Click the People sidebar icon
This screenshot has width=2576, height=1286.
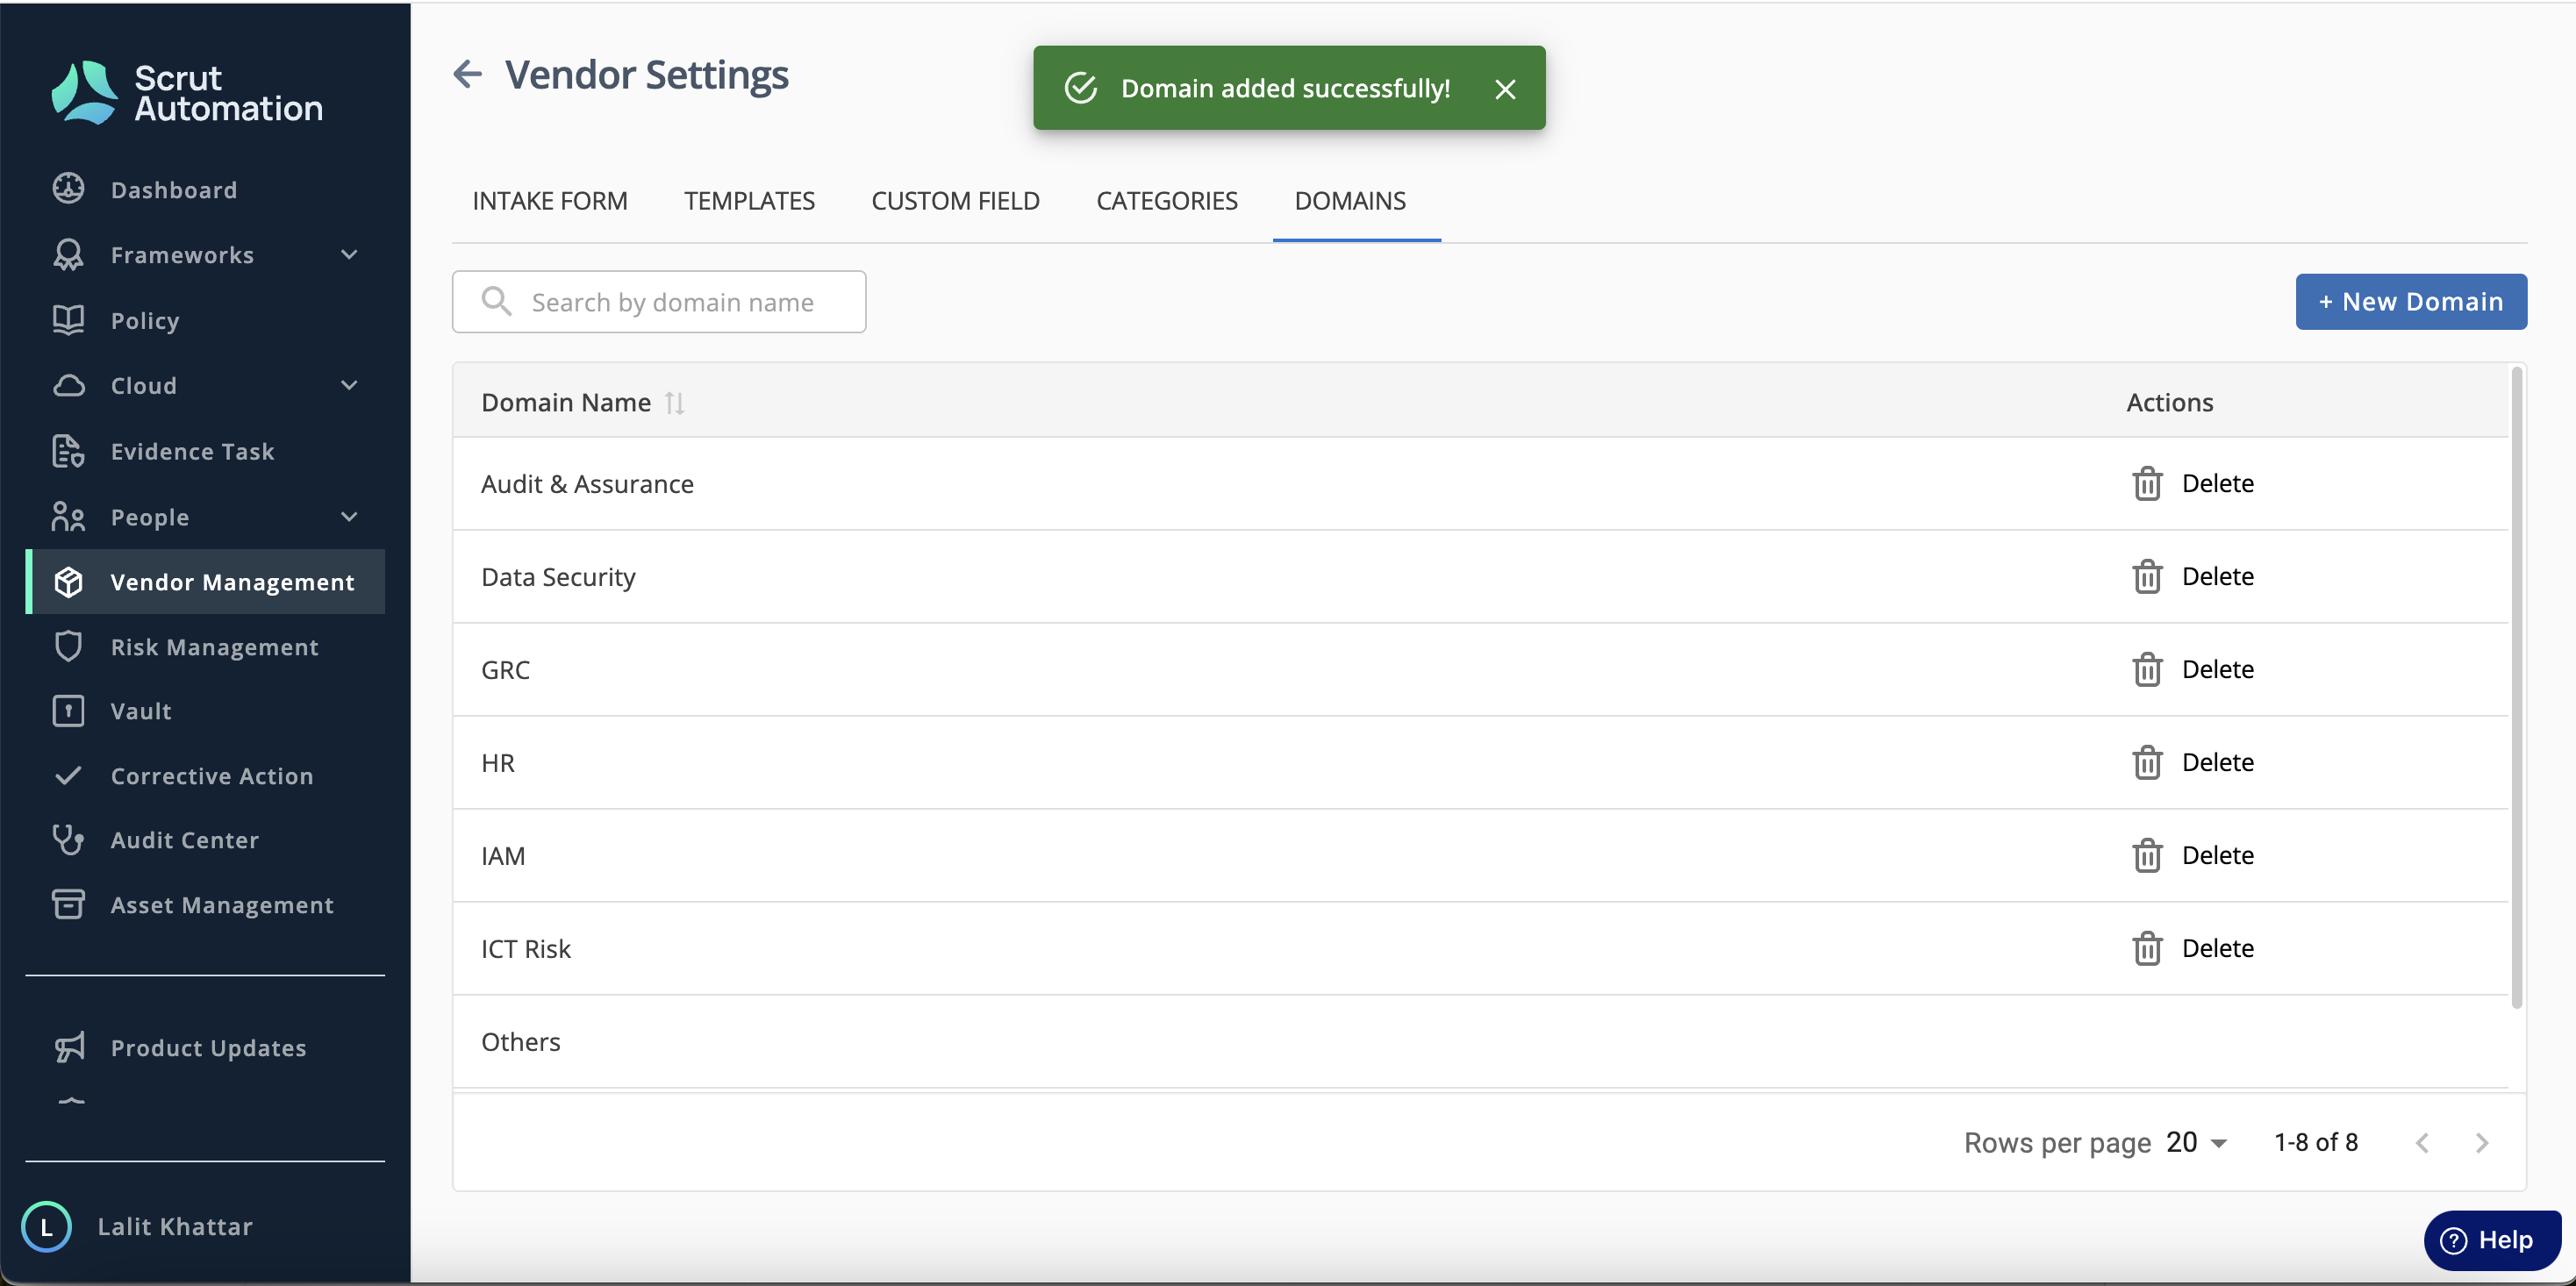pos(68,516)
